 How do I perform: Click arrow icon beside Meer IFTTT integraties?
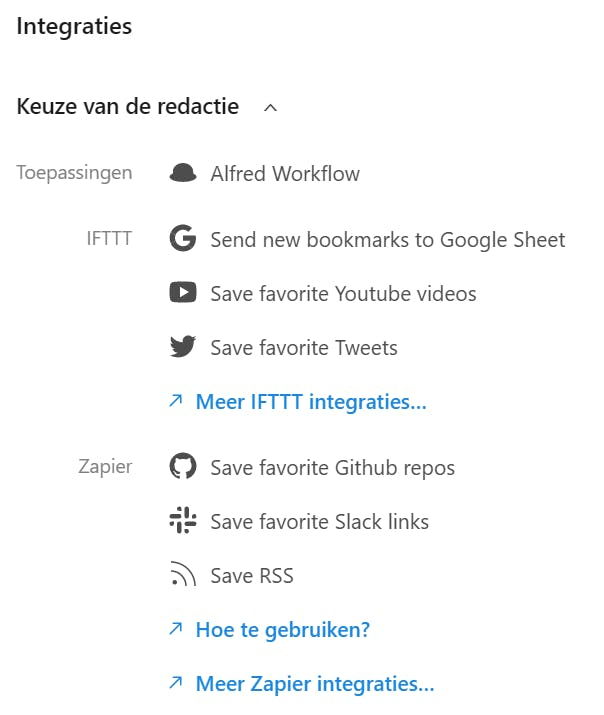[176, 402]
